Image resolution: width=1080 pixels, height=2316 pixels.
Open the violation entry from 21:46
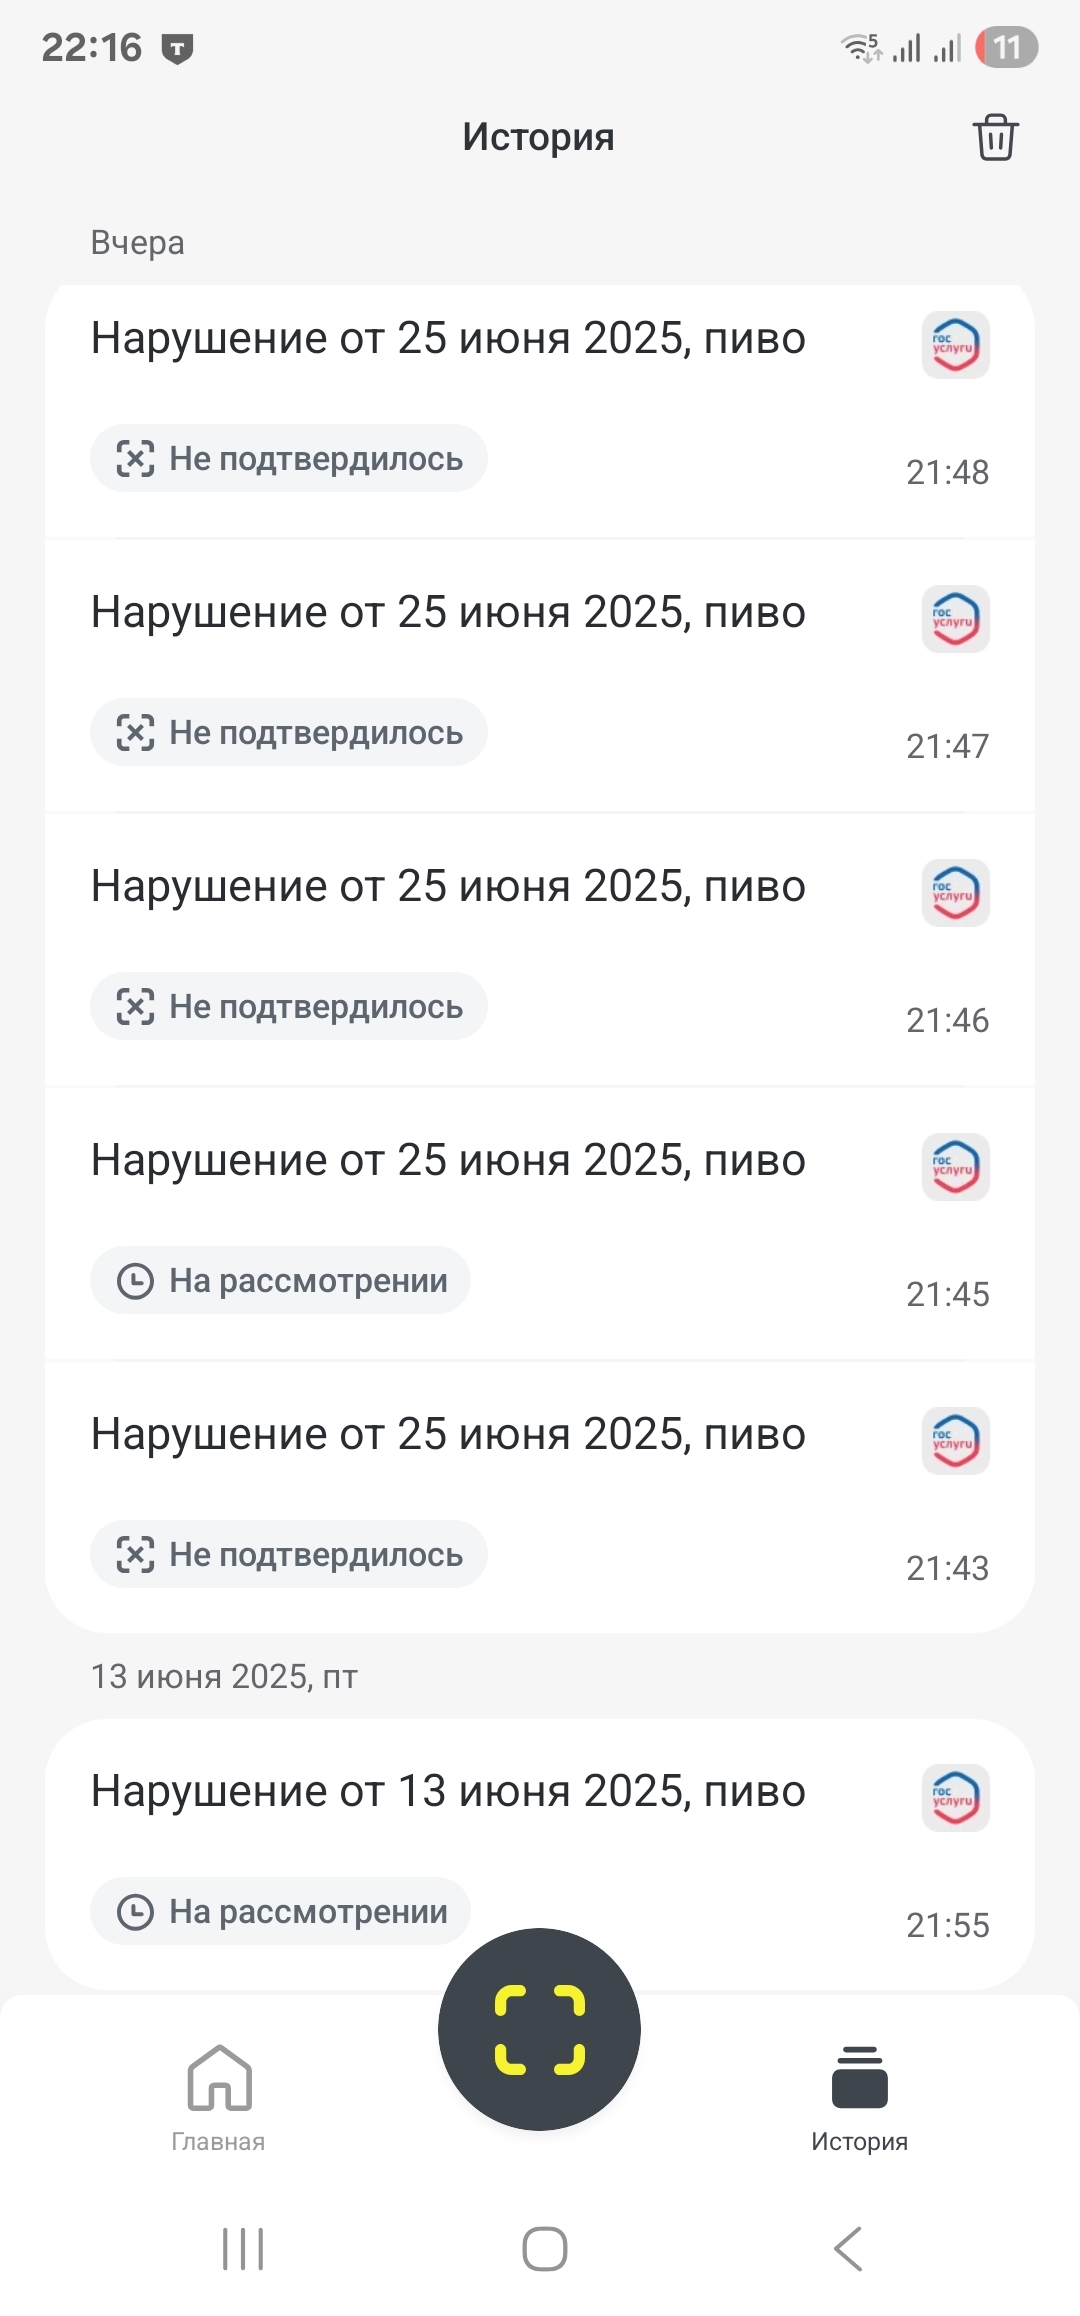[448, 887]
